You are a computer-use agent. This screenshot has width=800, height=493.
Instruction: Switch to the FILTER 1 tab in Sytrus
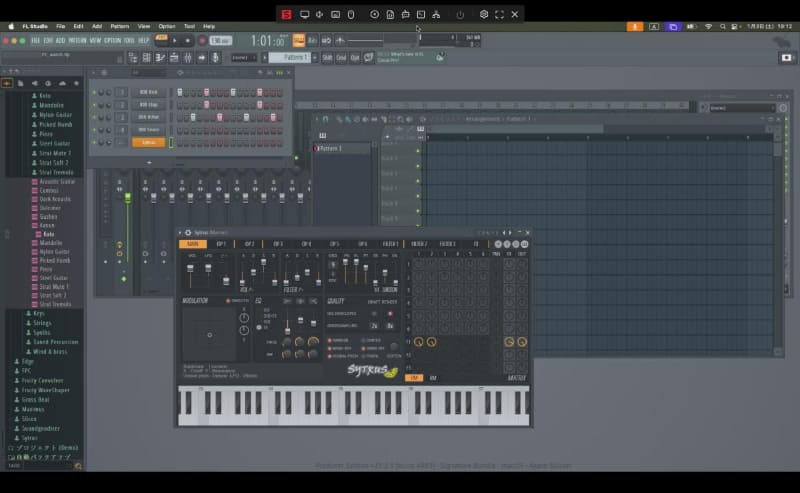390,244
